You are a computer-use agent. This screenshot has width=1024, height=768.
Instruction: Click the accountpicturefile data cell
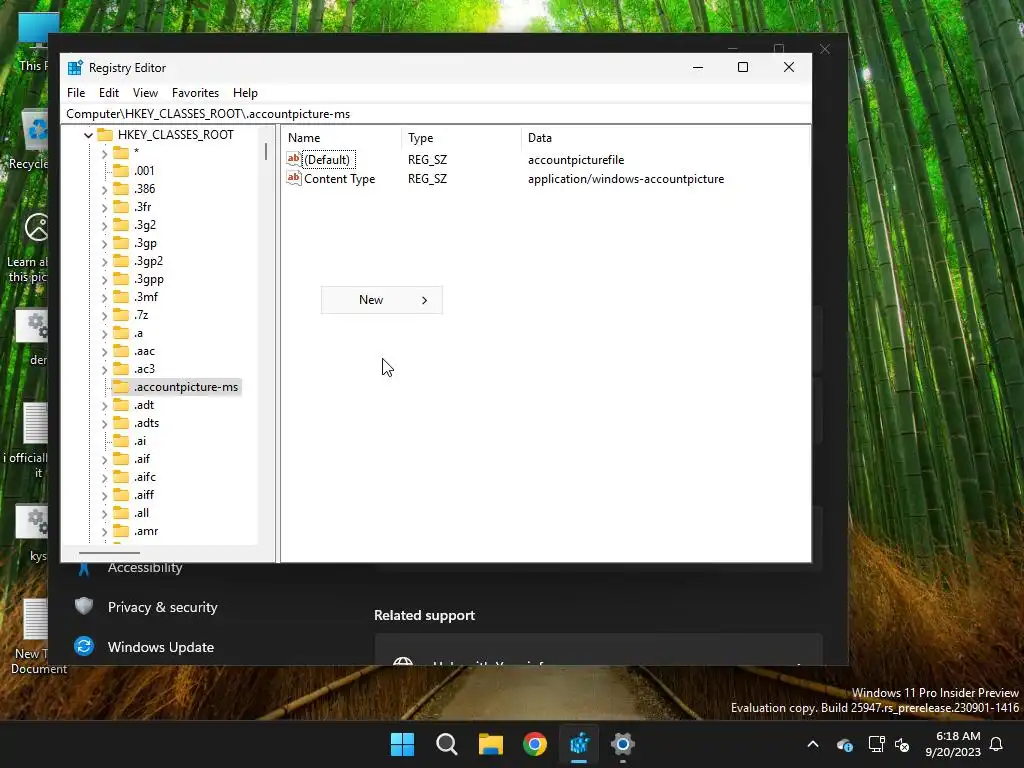click(x=576, y=160)
